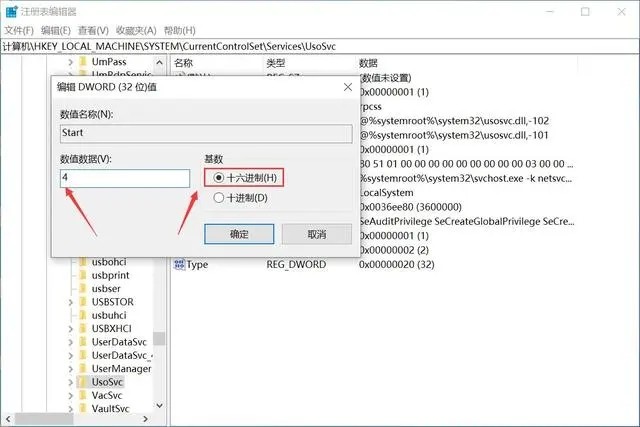Click the UmPass folder icon
Image resolution: width=640 pixels, height=427 pixels.
(x=83, y=62)
